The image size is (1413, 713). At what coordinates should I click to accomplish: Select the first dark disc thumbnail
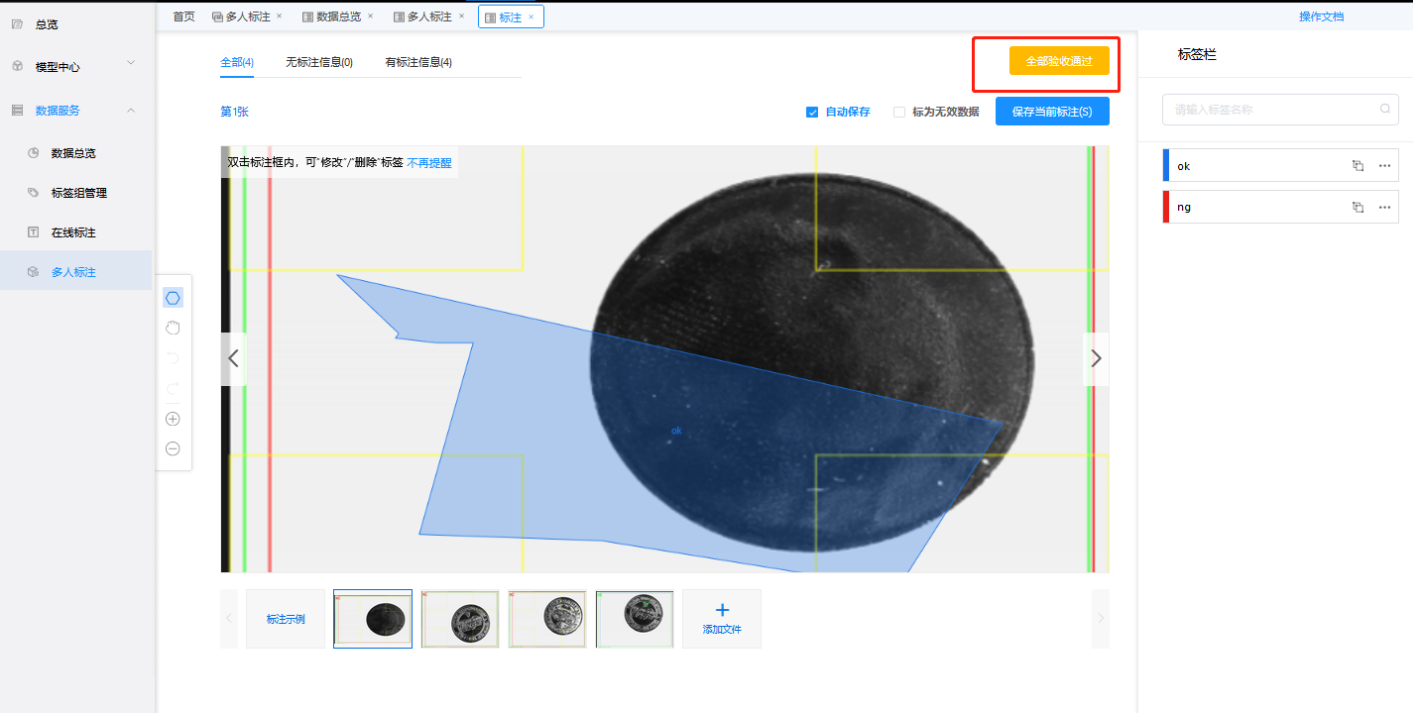click(373, 619)
